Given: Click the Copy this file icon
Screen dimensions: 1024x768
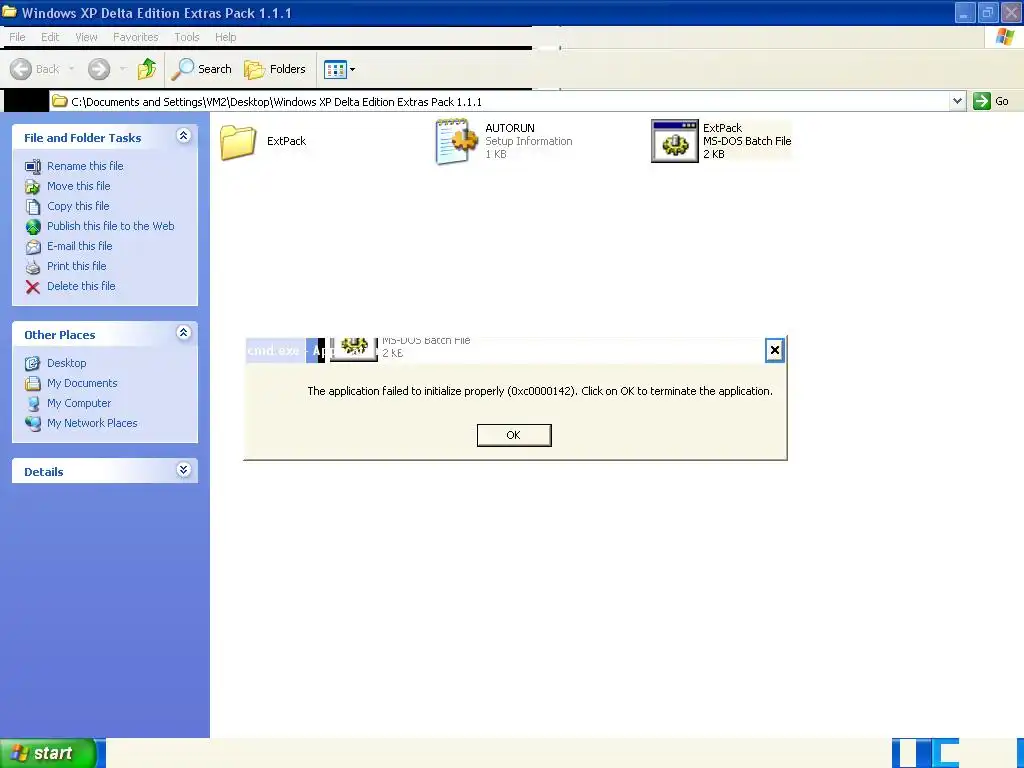Looking at the screenshot, I should pos(33,206).
